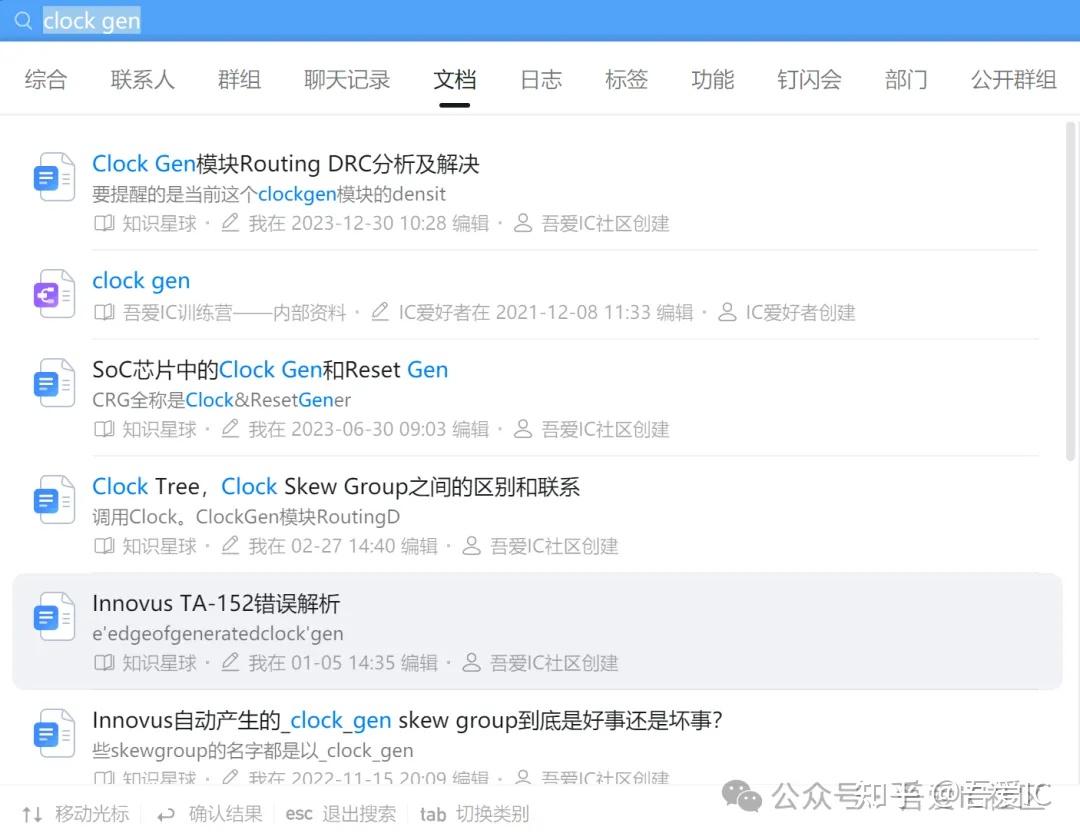Click the book icon beside 吾爱IC训练营——内部资料
The image size is (1080, 840).
104,312
